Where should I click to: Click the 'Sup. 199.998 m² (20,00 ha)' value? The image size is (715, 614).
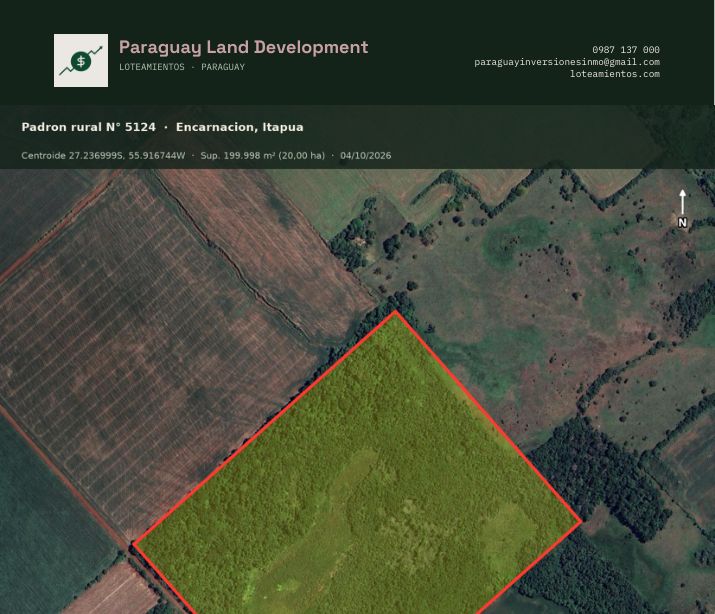(263, 155)
